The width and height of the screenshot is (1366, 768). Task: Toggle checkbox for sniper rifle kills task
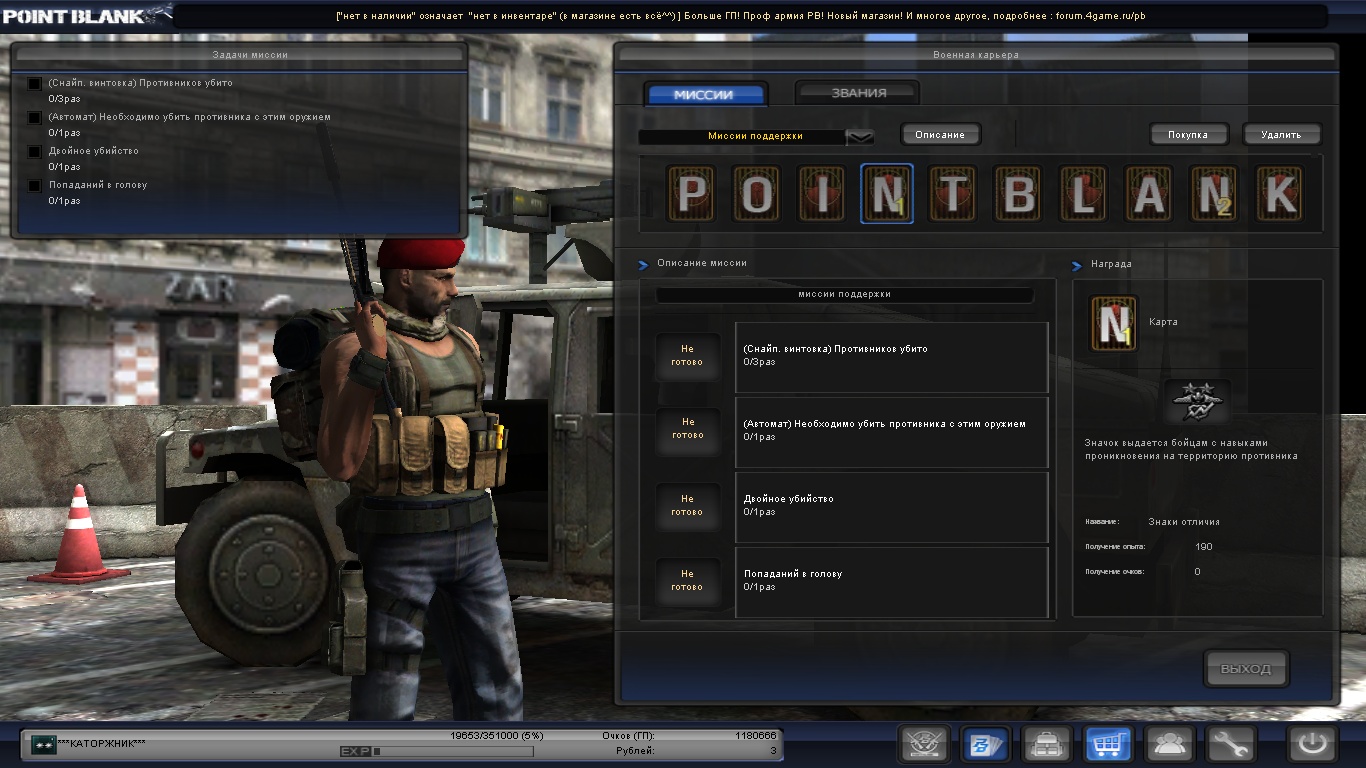click(x=35, y=84)
